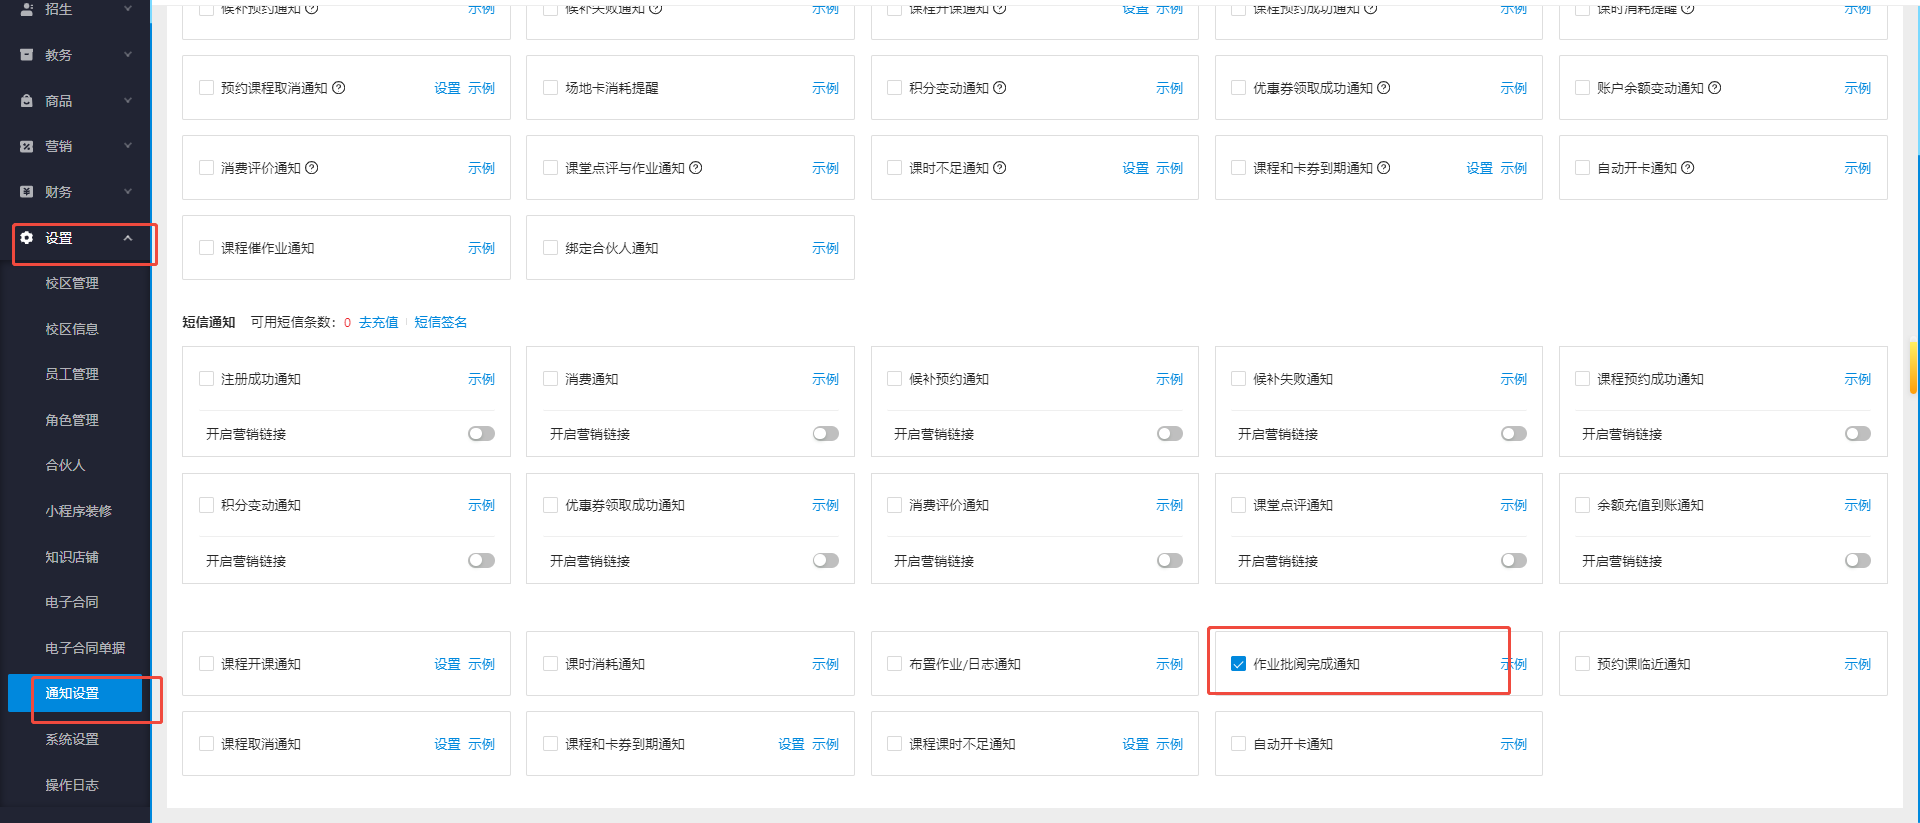Click help icon beside WeChat 积分变动通知
1920x823 pixels.
(1000, 88)
